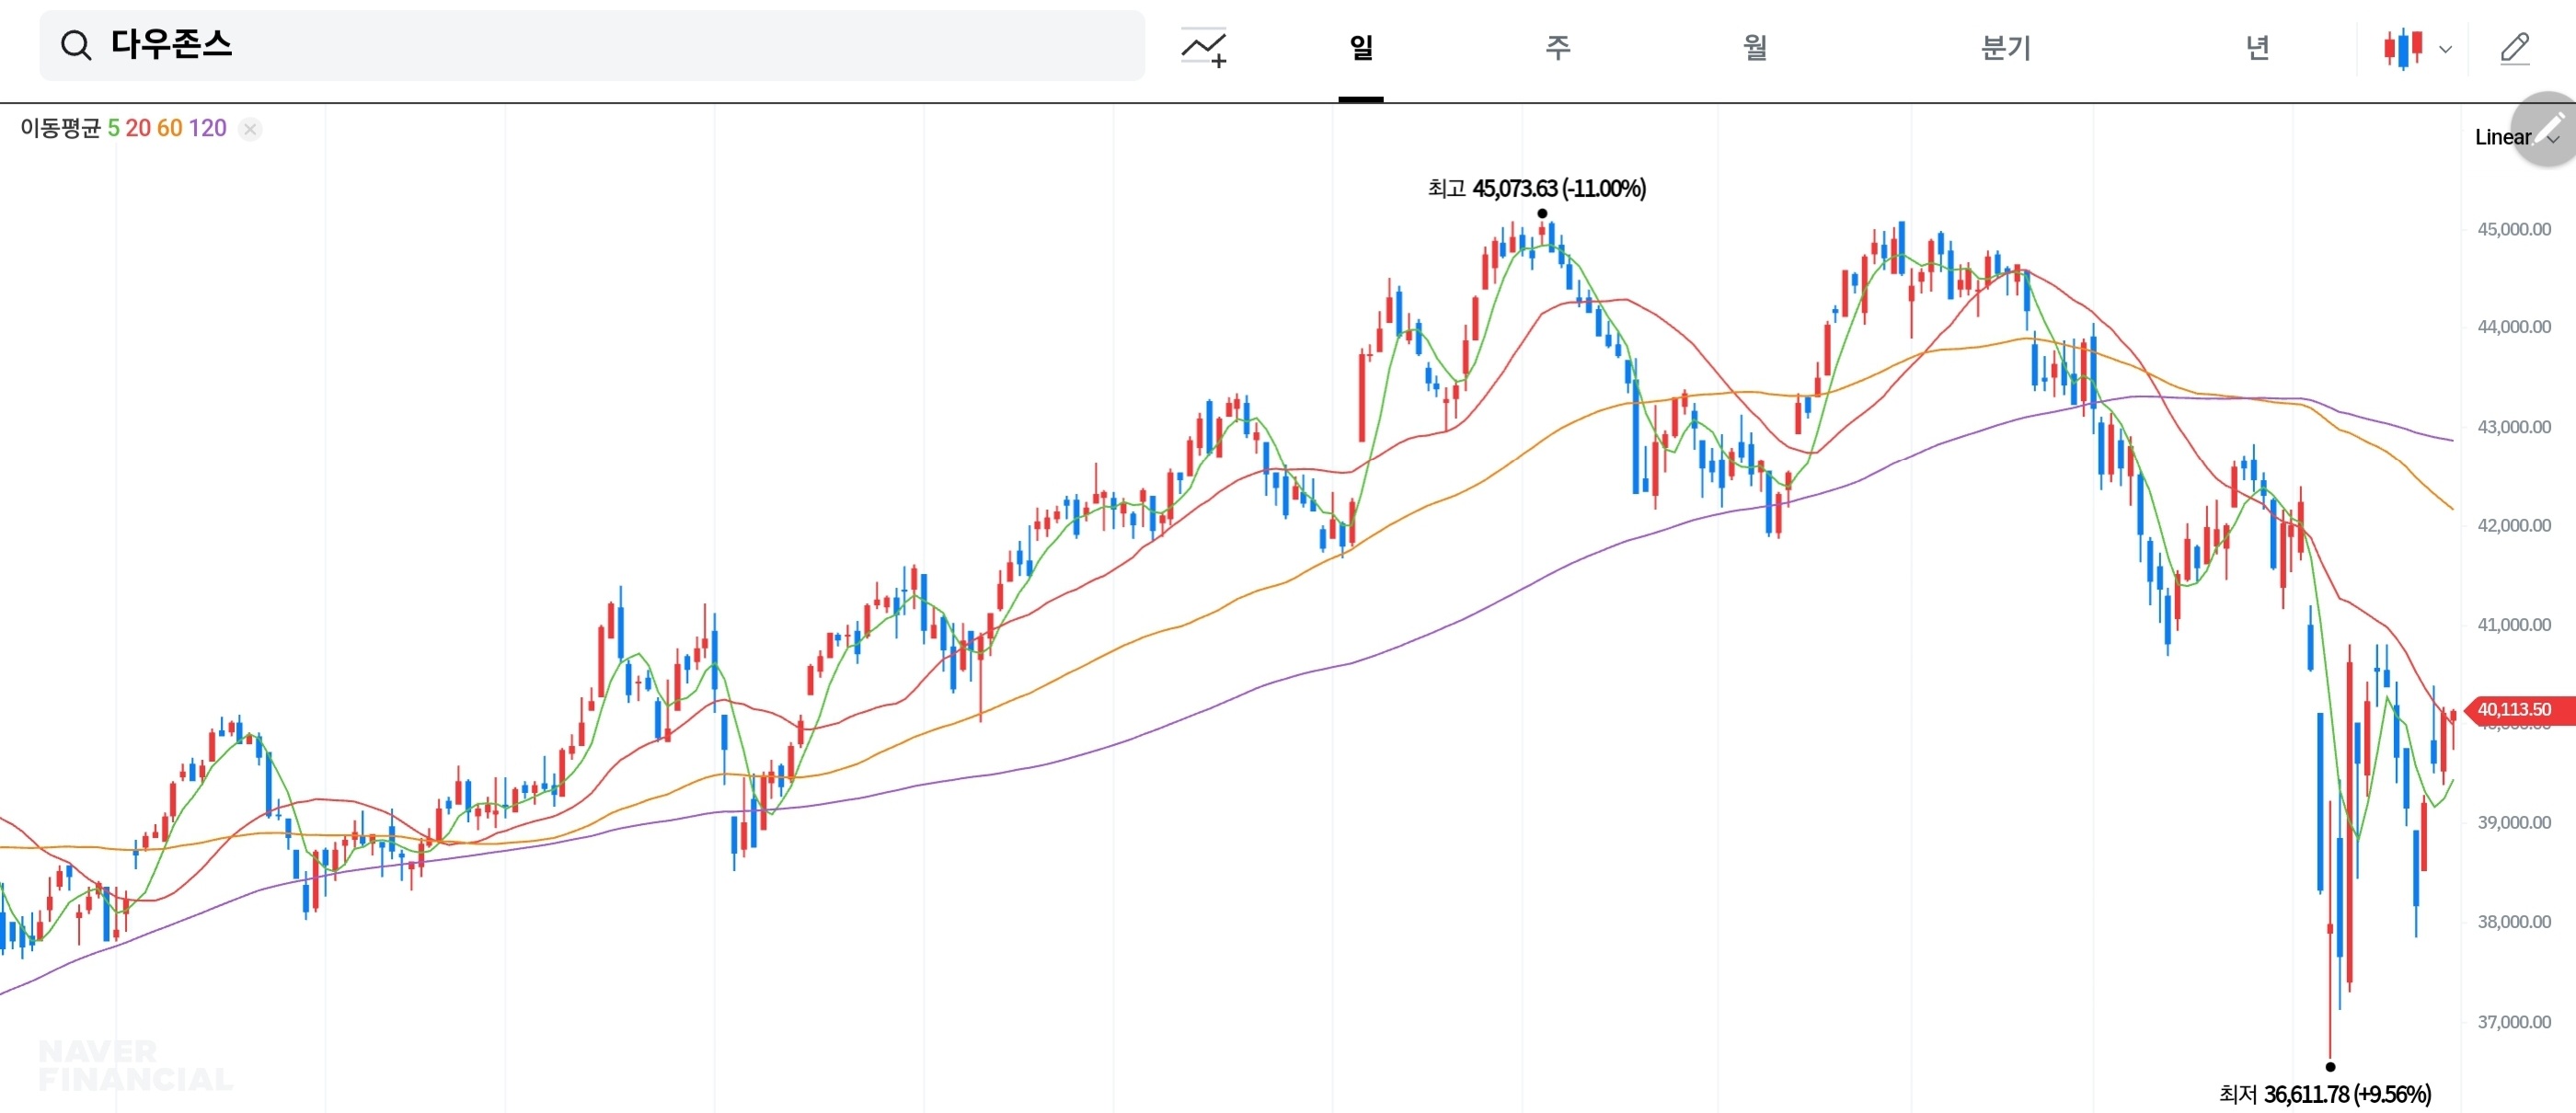Open the add-indicator chart icon

pos(1203,47)
